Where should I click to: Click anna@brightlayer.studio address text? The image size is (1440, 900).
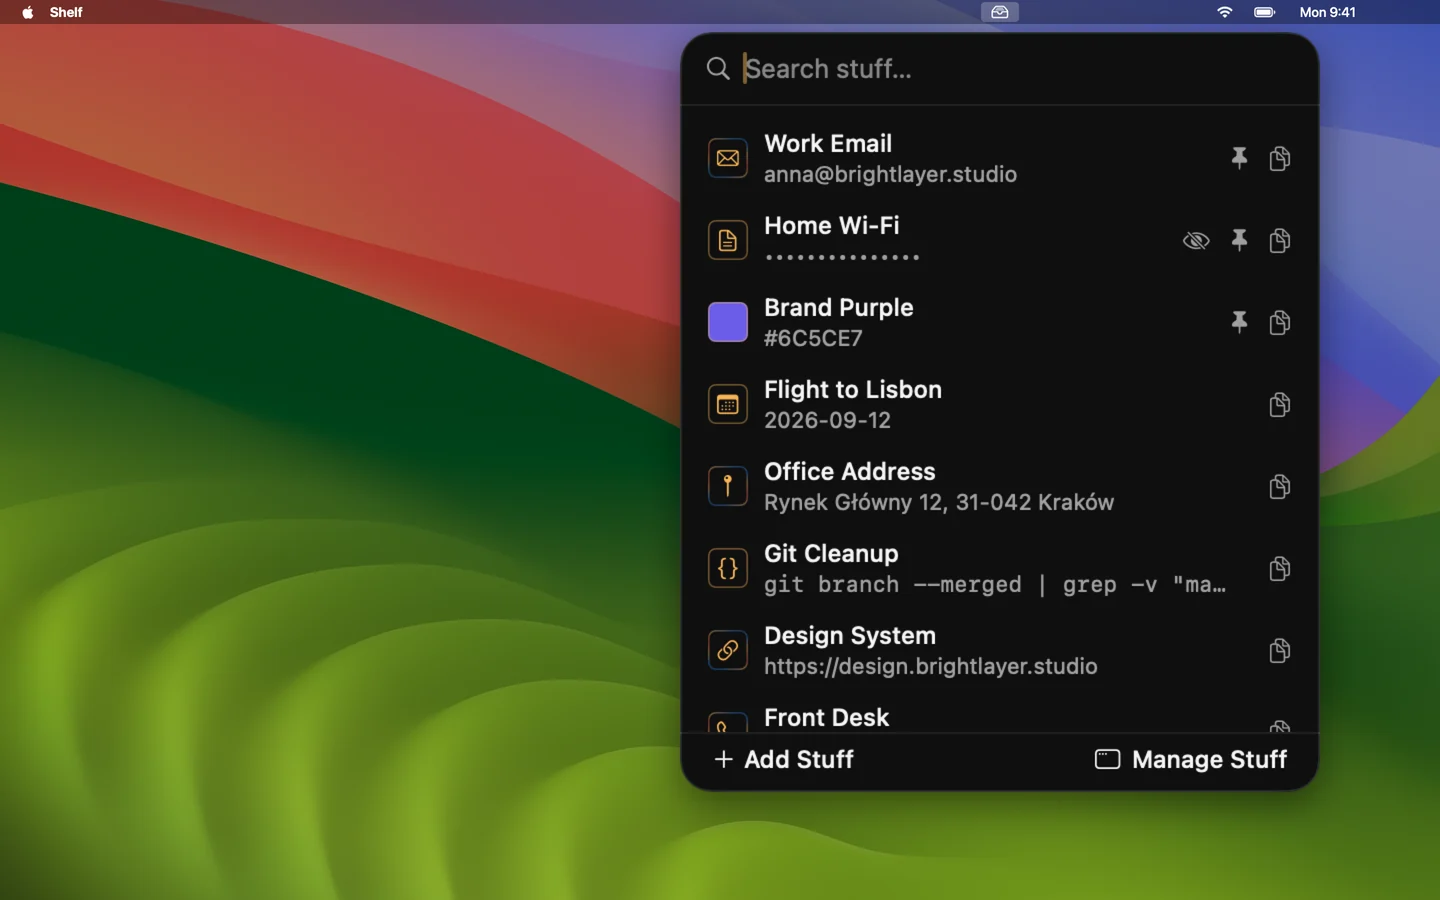[x=890, y=174]
